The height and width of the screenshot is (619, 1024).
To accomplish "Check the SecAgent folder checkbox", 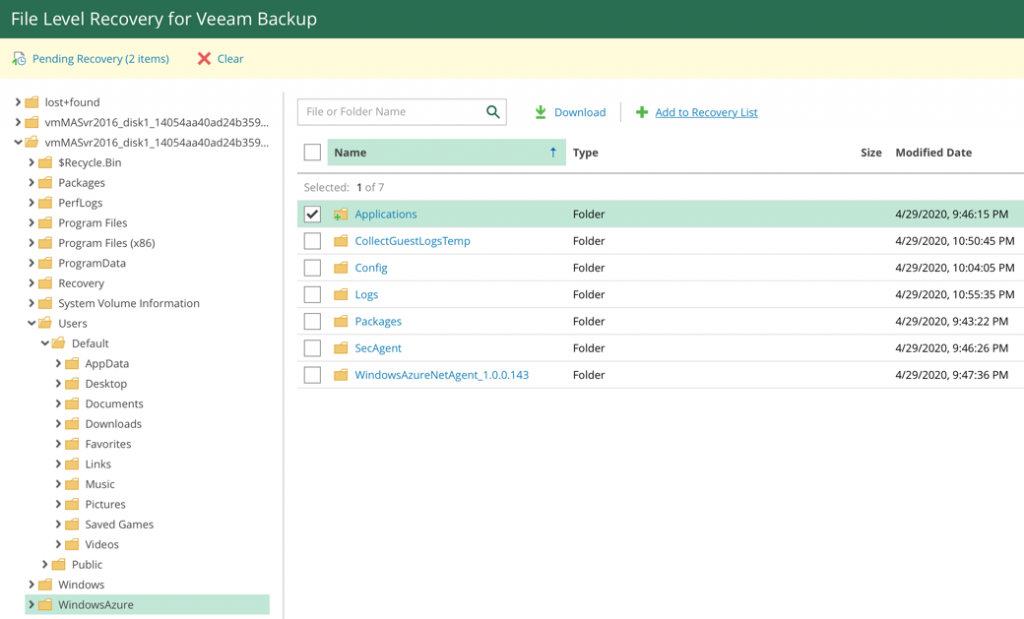I will pos(312,348).
